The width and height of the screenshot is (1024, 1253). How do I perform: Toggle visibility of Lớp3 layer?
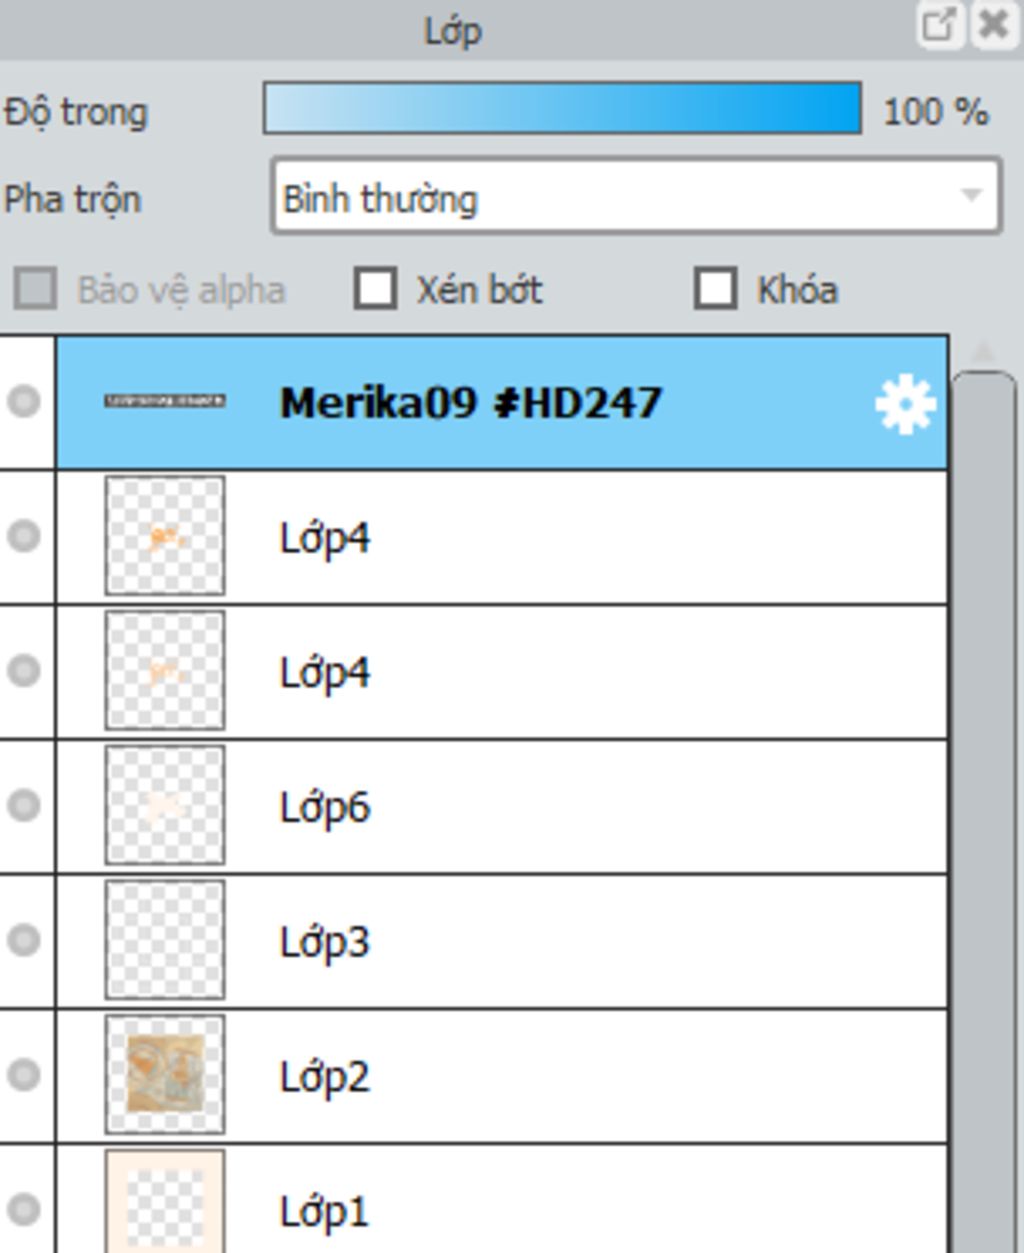pyautogui.click(x=24, y=941)
